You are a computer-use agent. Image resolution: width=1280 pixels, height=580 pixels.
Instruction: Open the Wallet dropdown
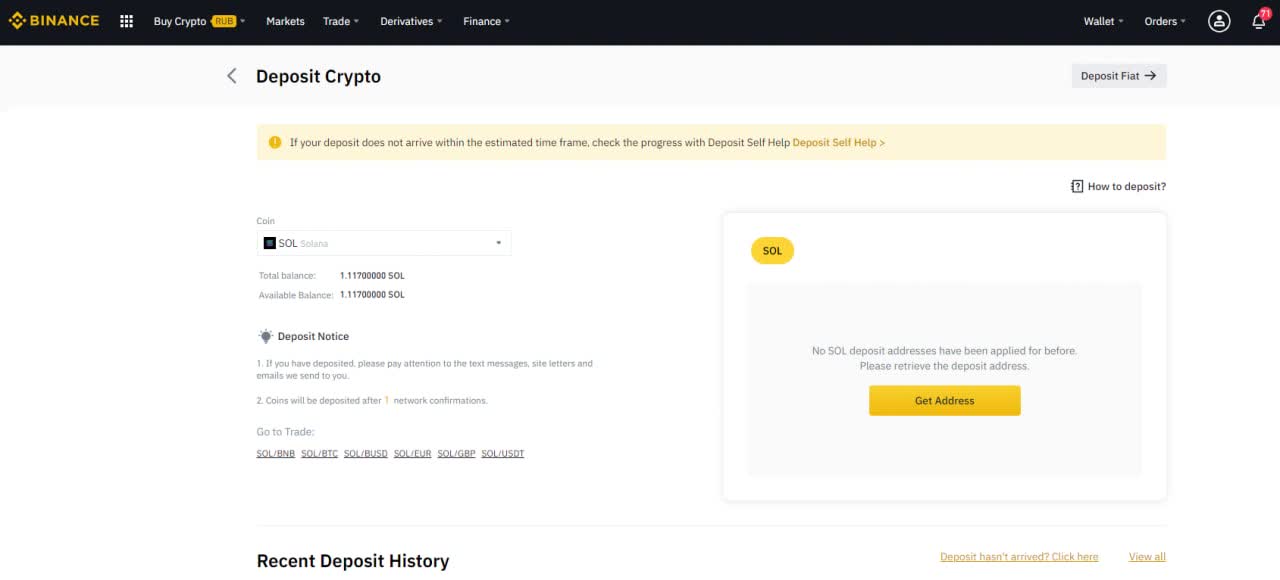point(1103,21)
